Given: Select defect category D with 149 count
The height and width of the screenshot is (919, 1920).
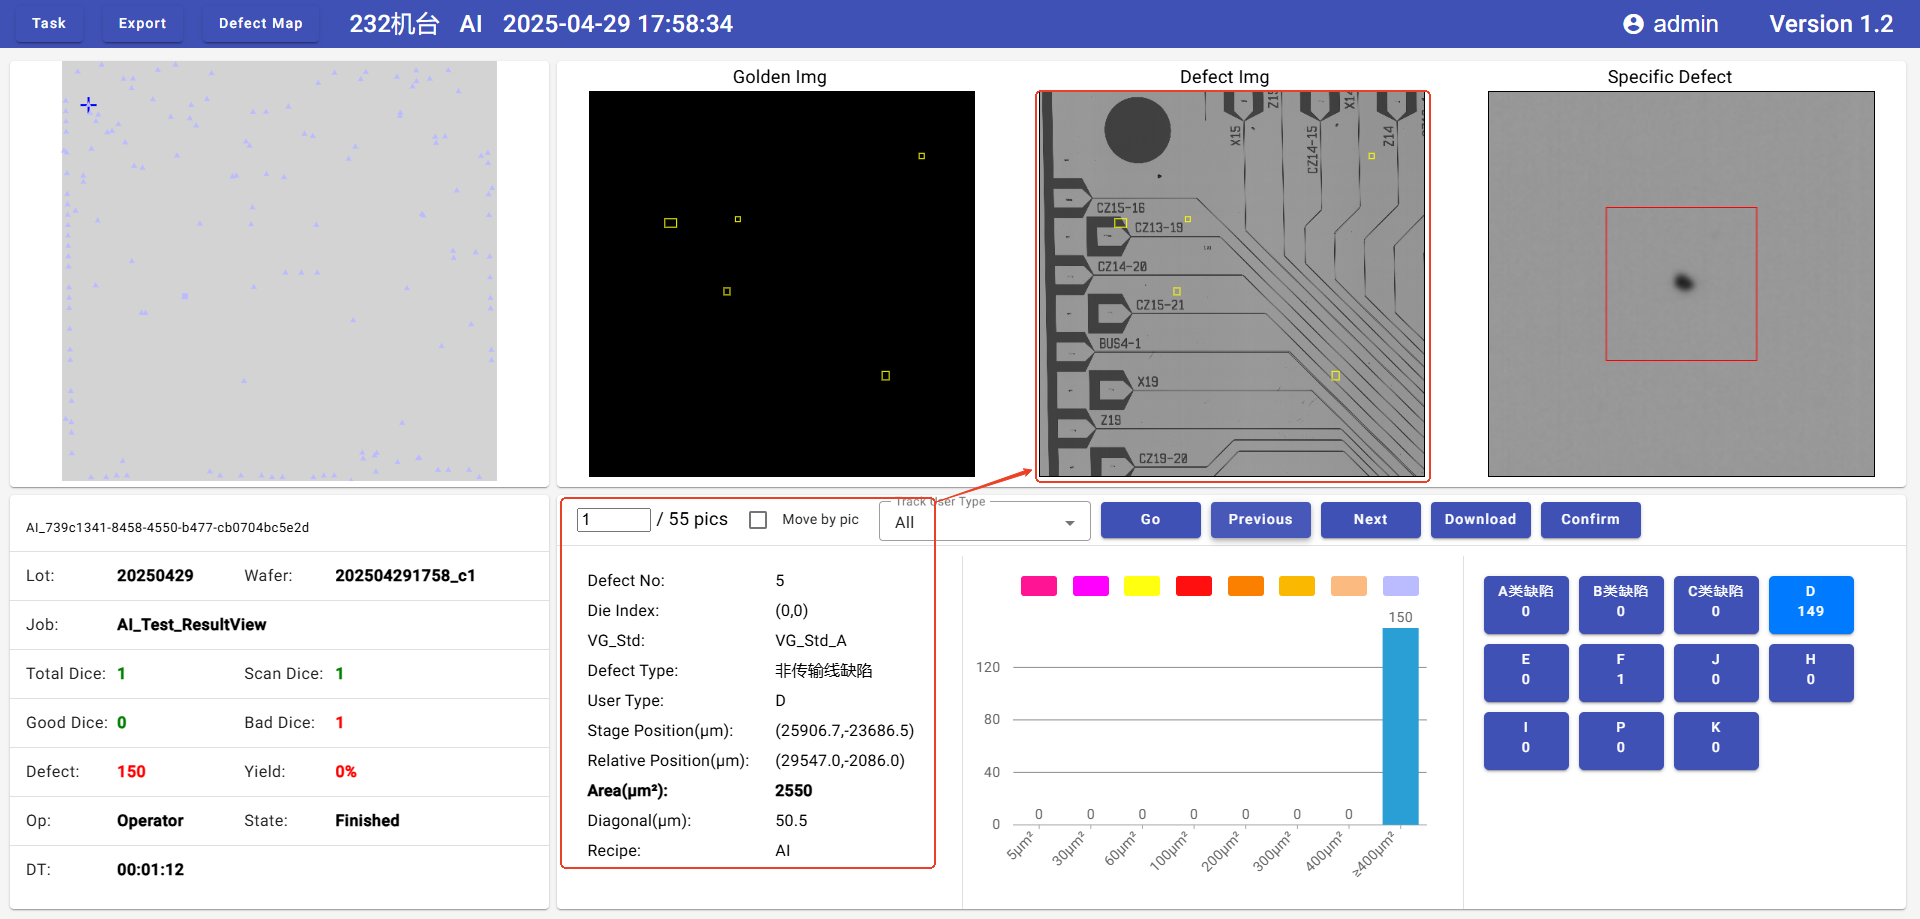Looking at the screenshot, I should (1810, 603).
